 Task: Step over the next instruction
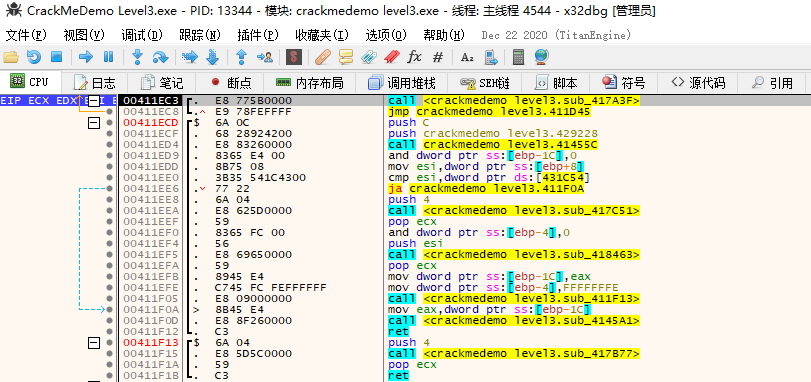pyautogui.click(x=160, y=57)
